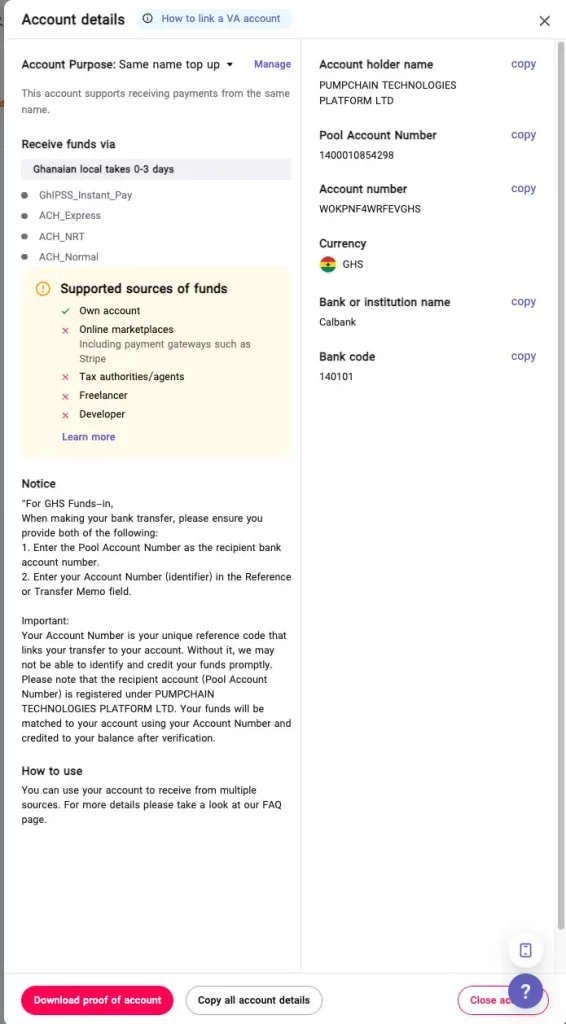Viewport: 566px width, 1024px height.
Task: Open the Manage link
Action: [272, 64]
